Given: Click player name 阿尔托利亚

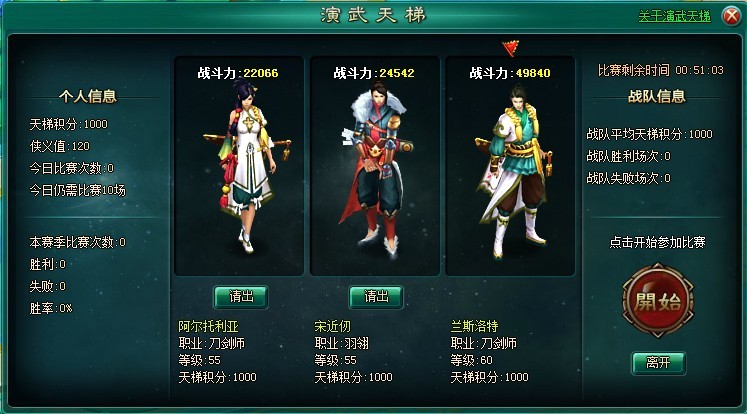Looking at the screenshot, I should (x=208, y=326).
